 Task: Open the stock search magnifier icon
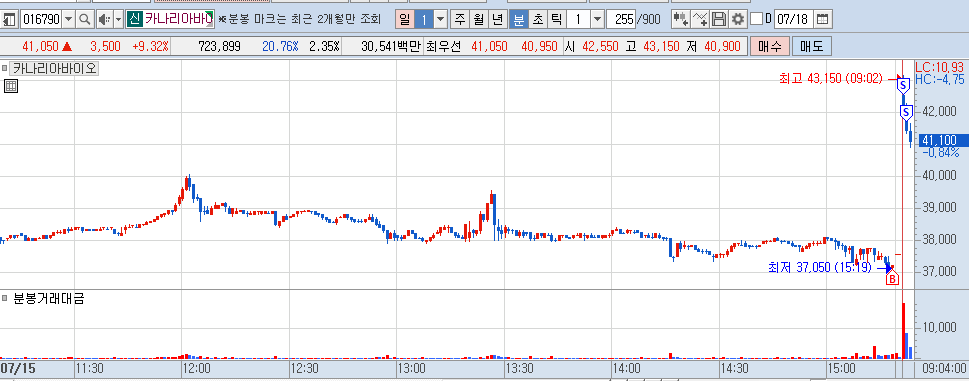85,20
